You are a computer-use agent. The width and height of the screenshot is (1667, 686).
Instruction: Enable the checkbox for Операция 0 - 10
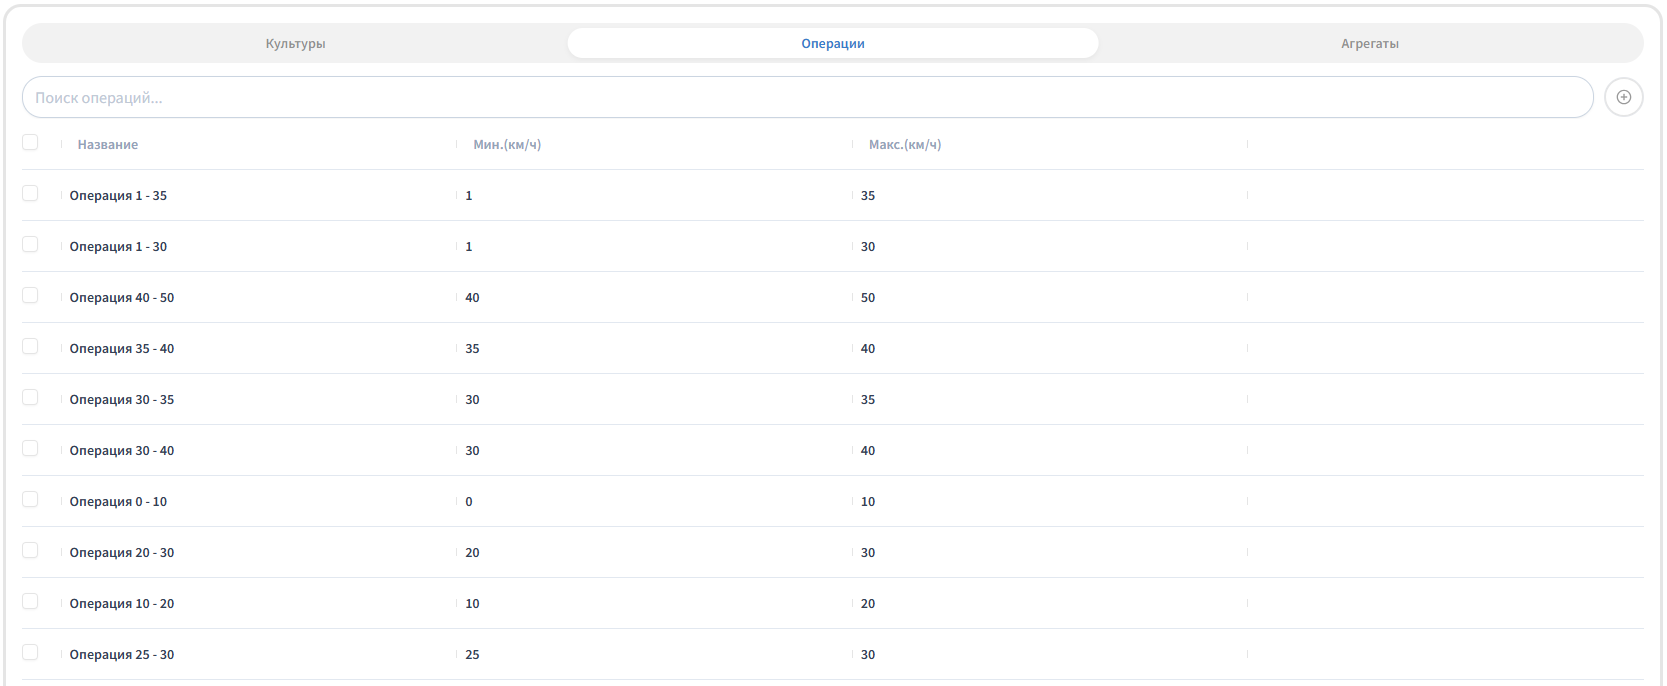pyautogui.click(x=30, y=500)
